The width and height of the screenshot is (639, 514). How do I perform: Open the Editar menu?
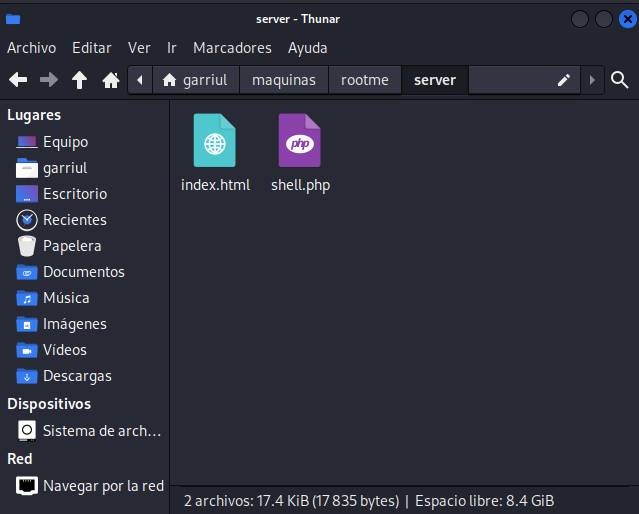point(92,48)
